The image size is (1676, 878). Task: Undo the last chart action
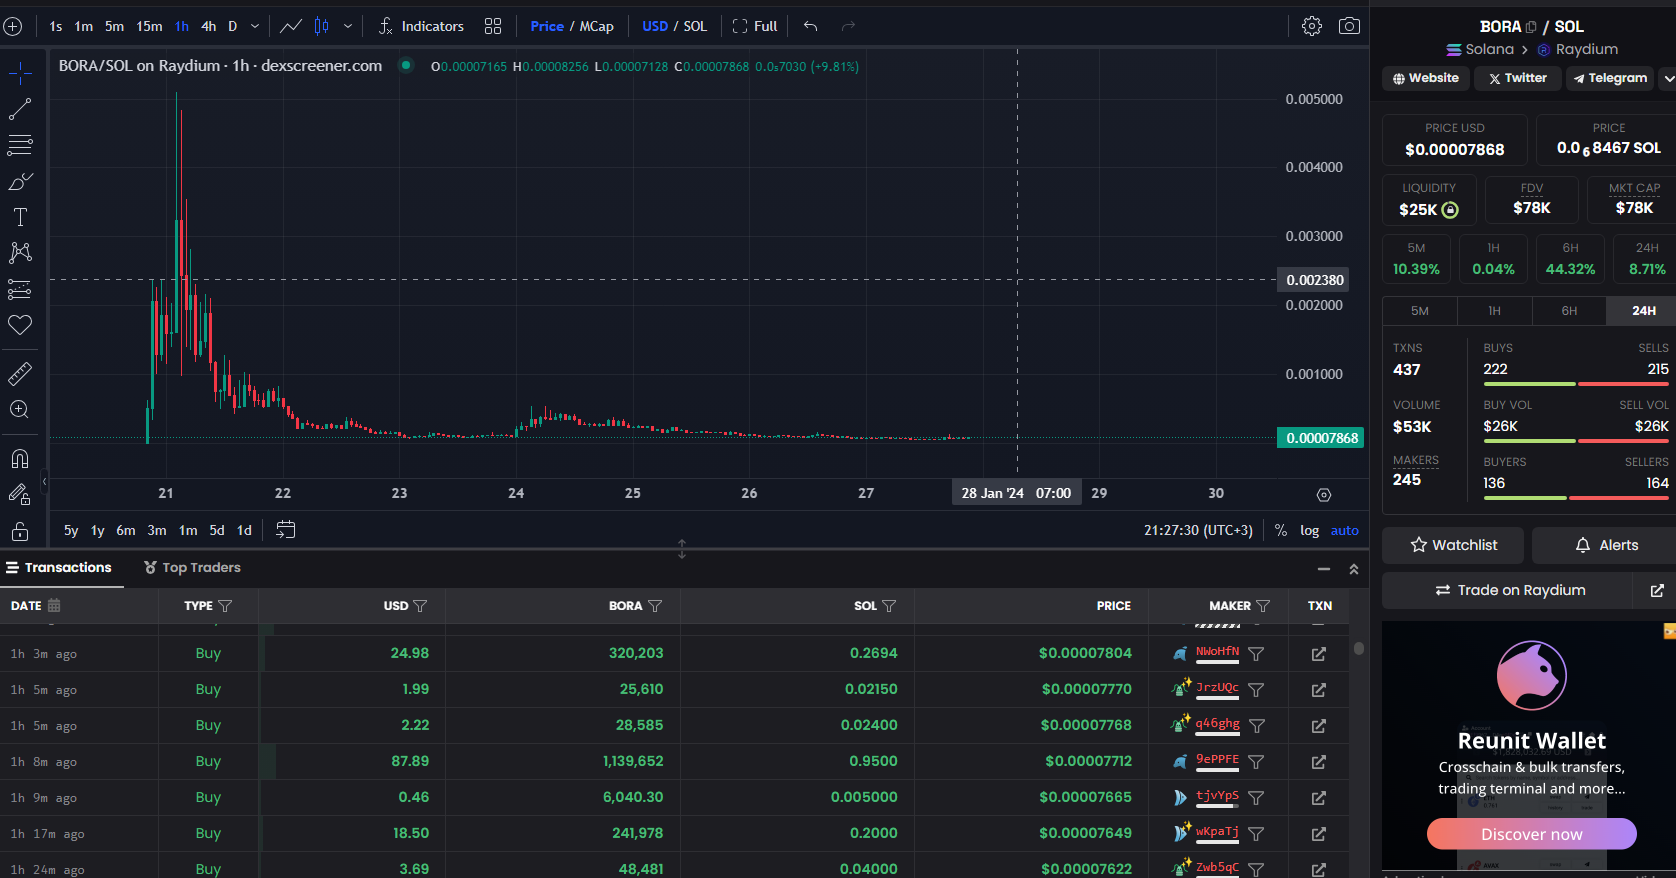point(811,27)
